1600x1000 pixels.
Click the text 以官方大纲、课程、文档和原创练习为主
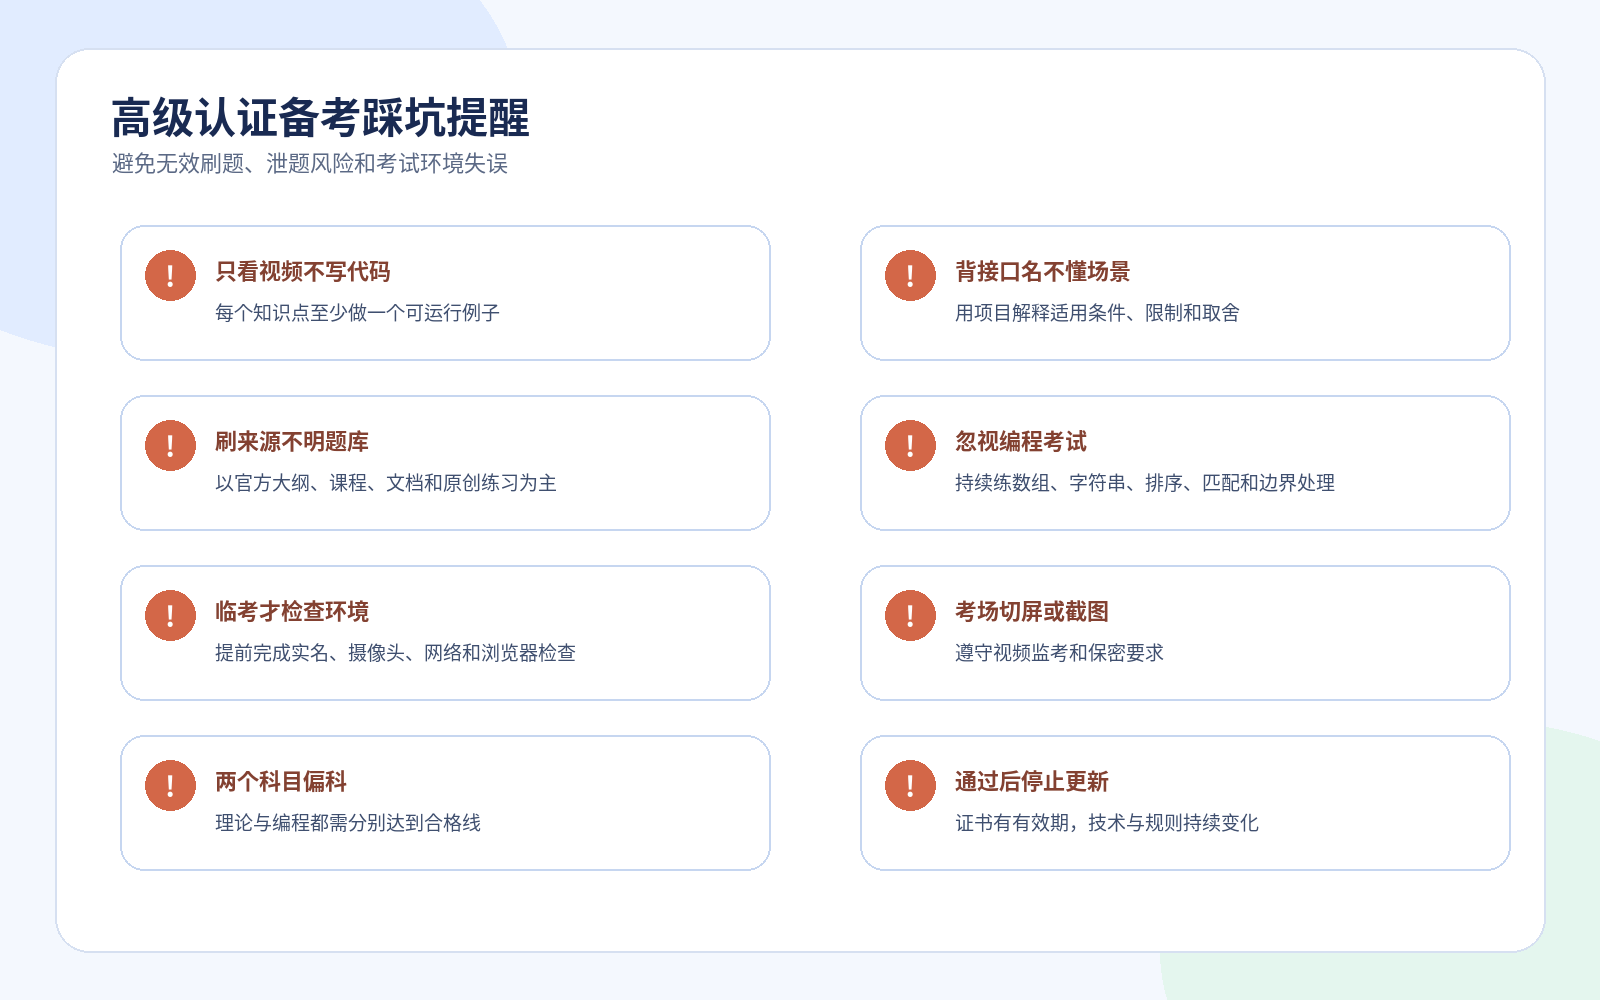point(386,483)
